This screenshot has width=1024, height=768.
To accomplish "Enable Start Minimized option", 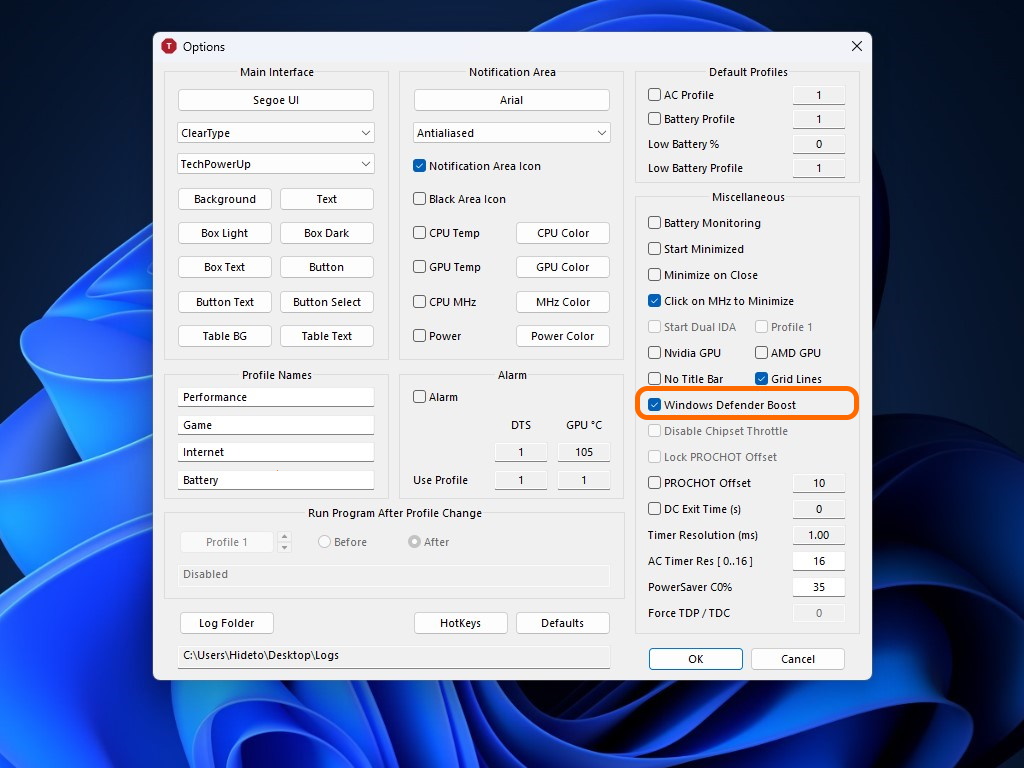I will pos(654,249).
